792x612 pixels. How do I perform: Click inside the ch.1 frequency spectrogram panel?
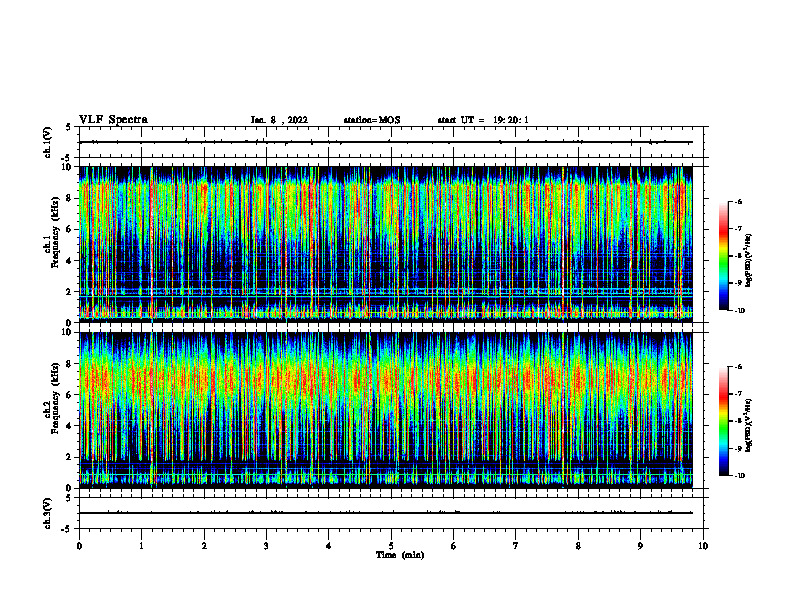pos(385,244)
